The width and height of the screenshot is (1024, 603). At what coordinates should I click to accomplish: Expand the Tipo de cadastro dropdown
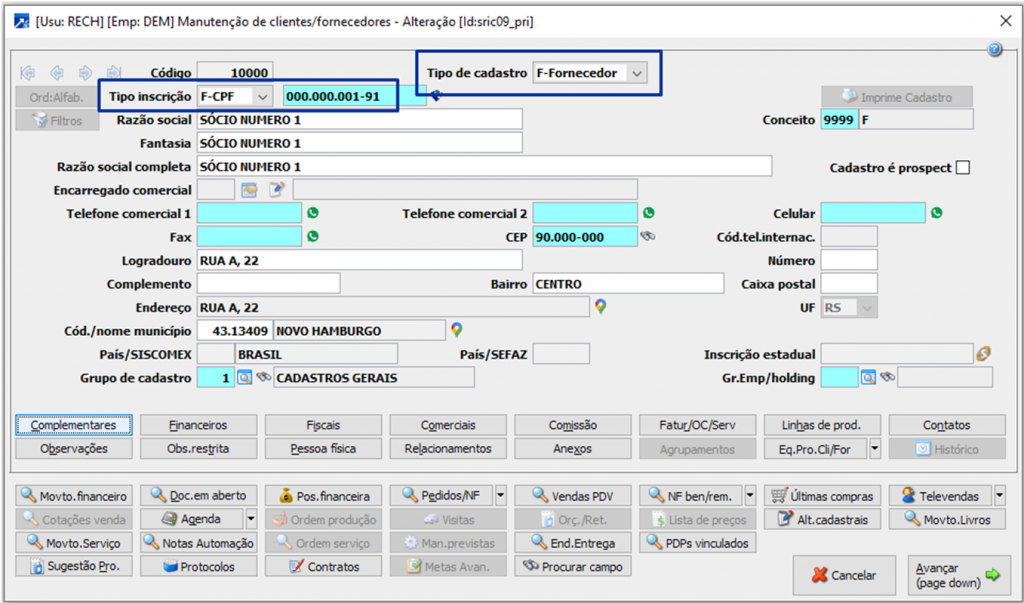(637, 73)
